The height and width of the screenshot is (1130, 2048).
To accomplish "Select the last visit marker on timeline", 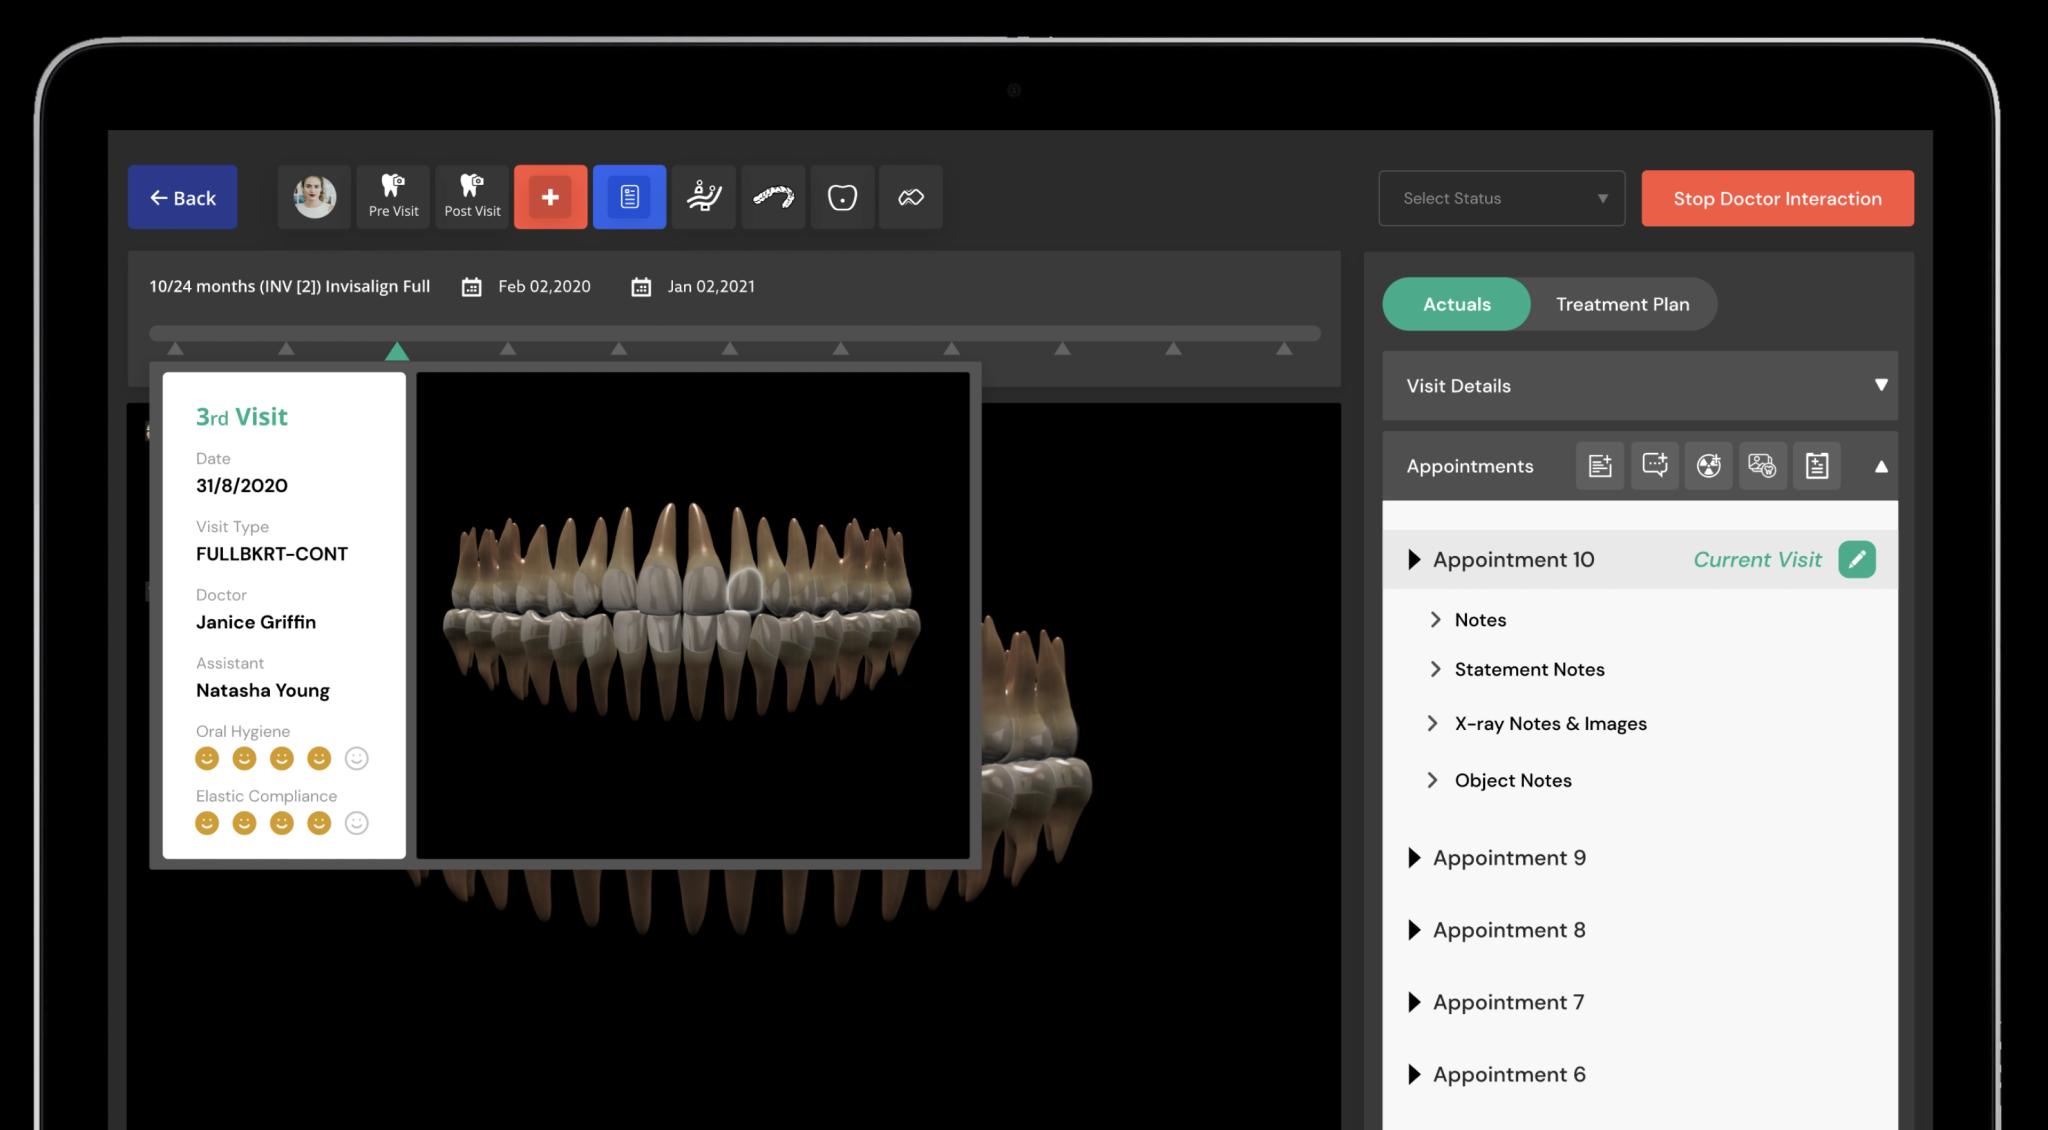I will 1284,349.
